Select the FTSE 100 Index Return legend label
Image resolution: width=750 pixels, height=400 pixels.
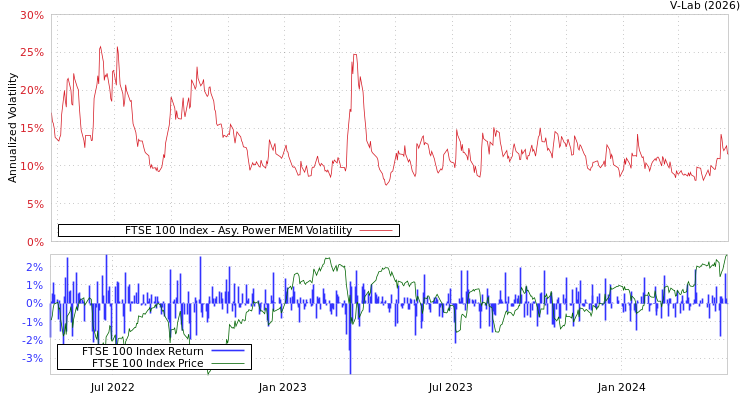[142, 351]
